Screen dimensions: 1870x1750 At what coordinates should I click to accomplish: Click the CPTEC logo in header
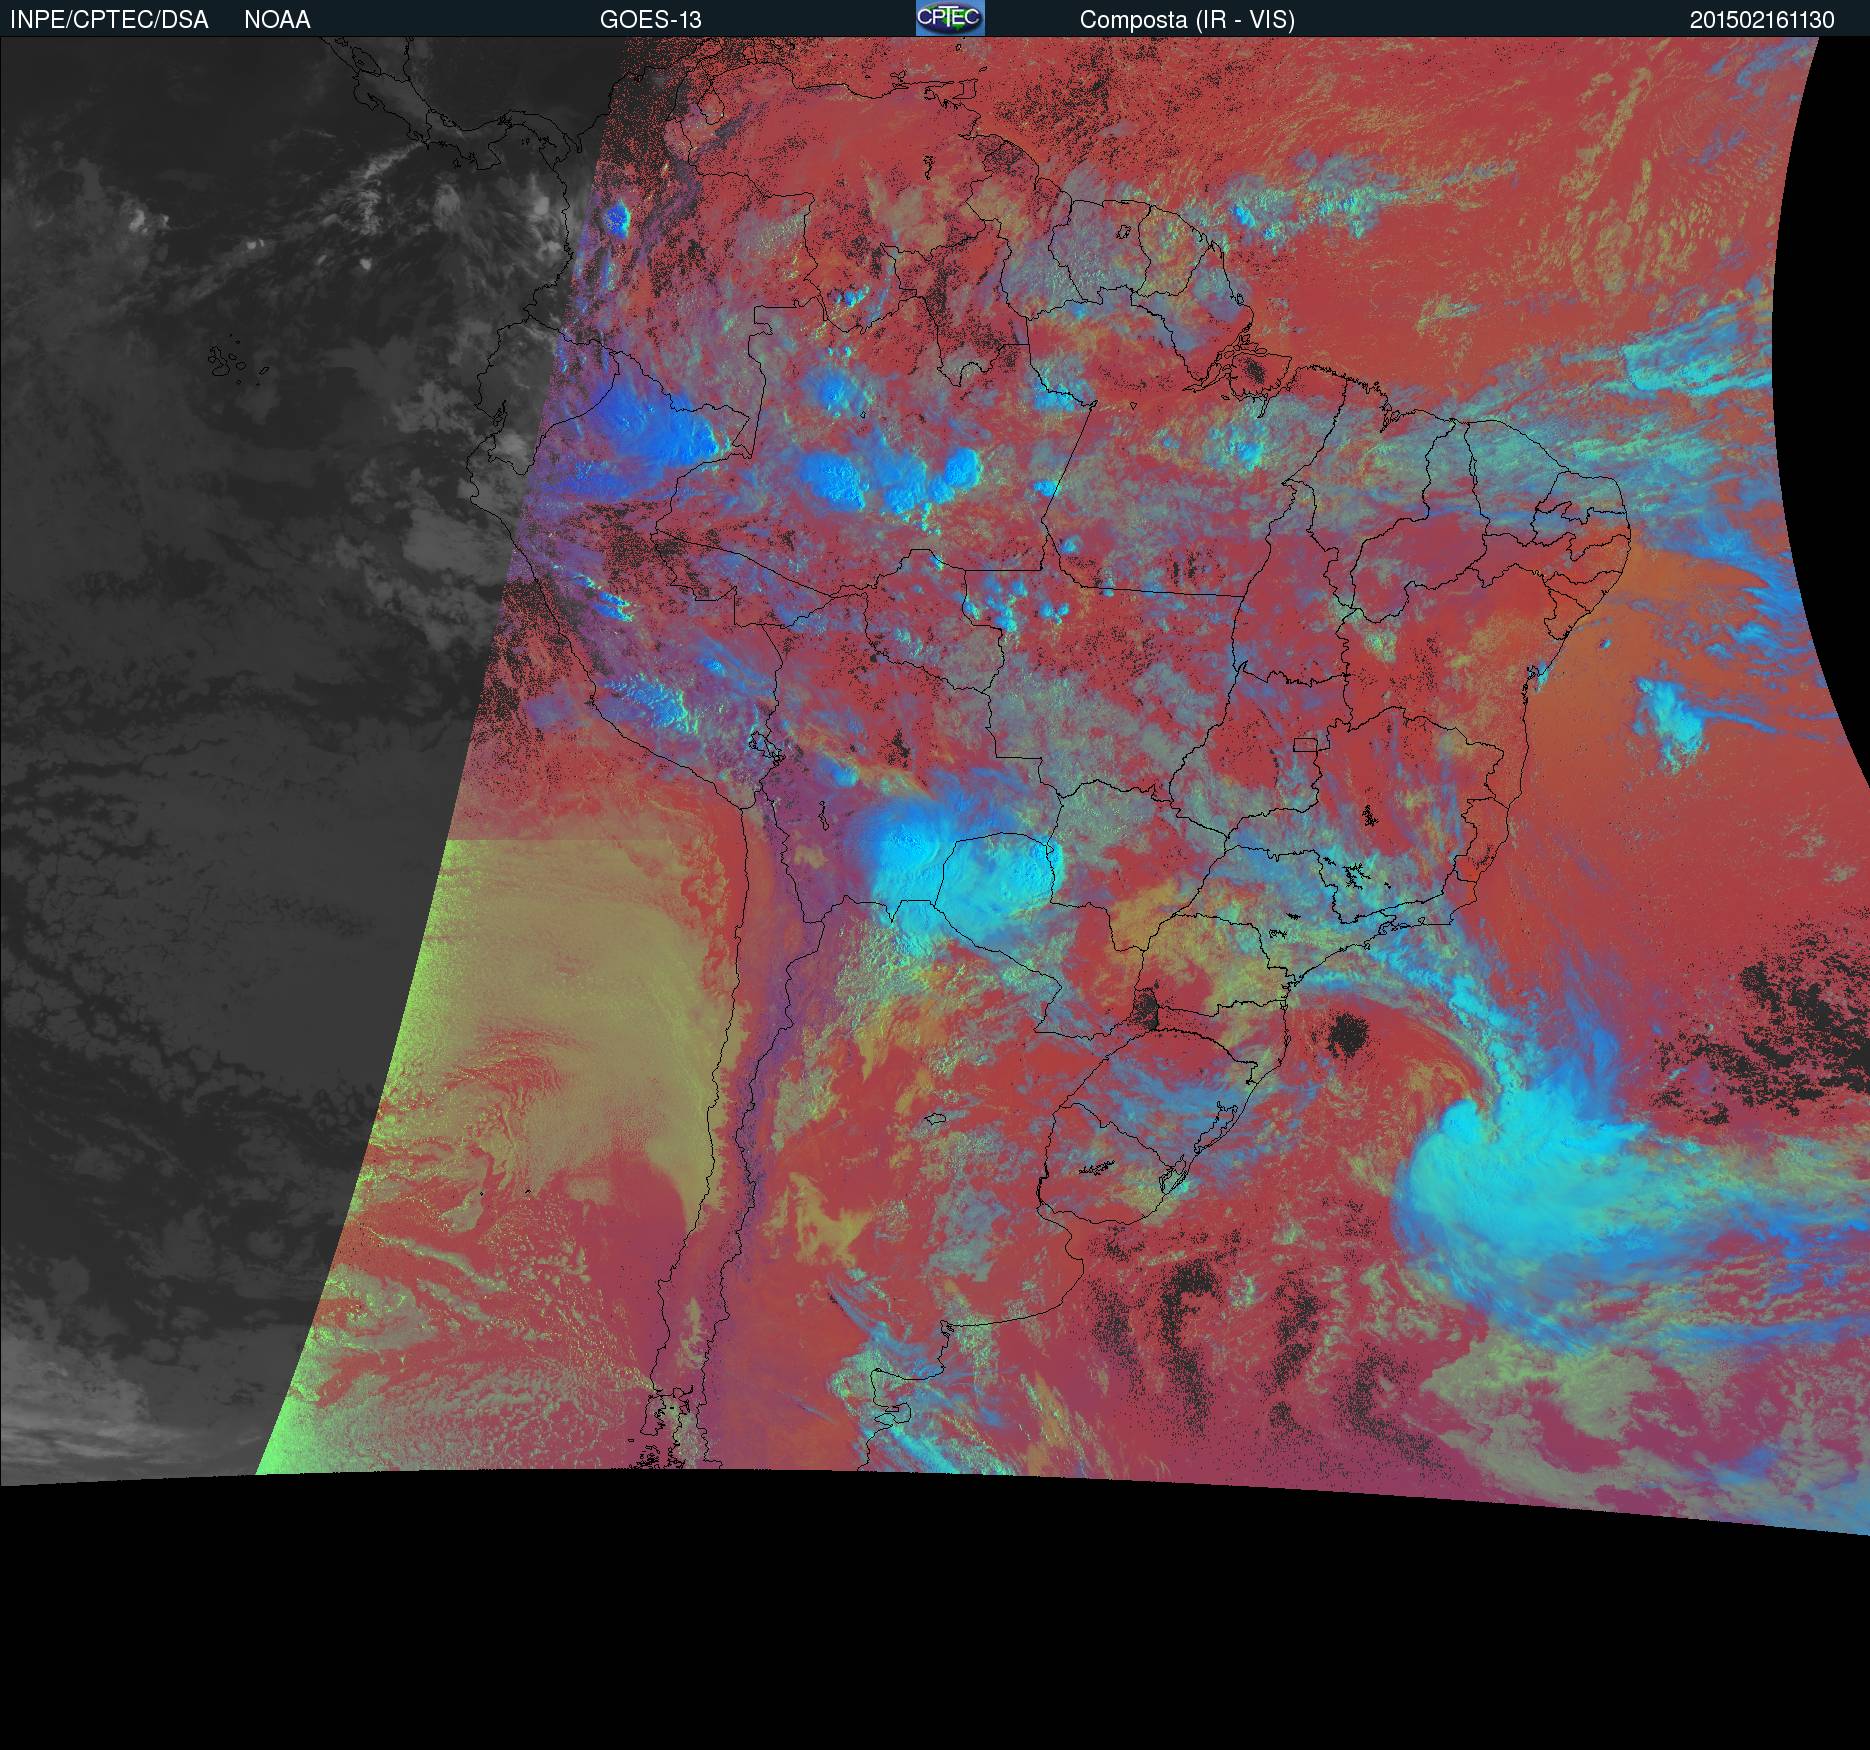point(950,18)
